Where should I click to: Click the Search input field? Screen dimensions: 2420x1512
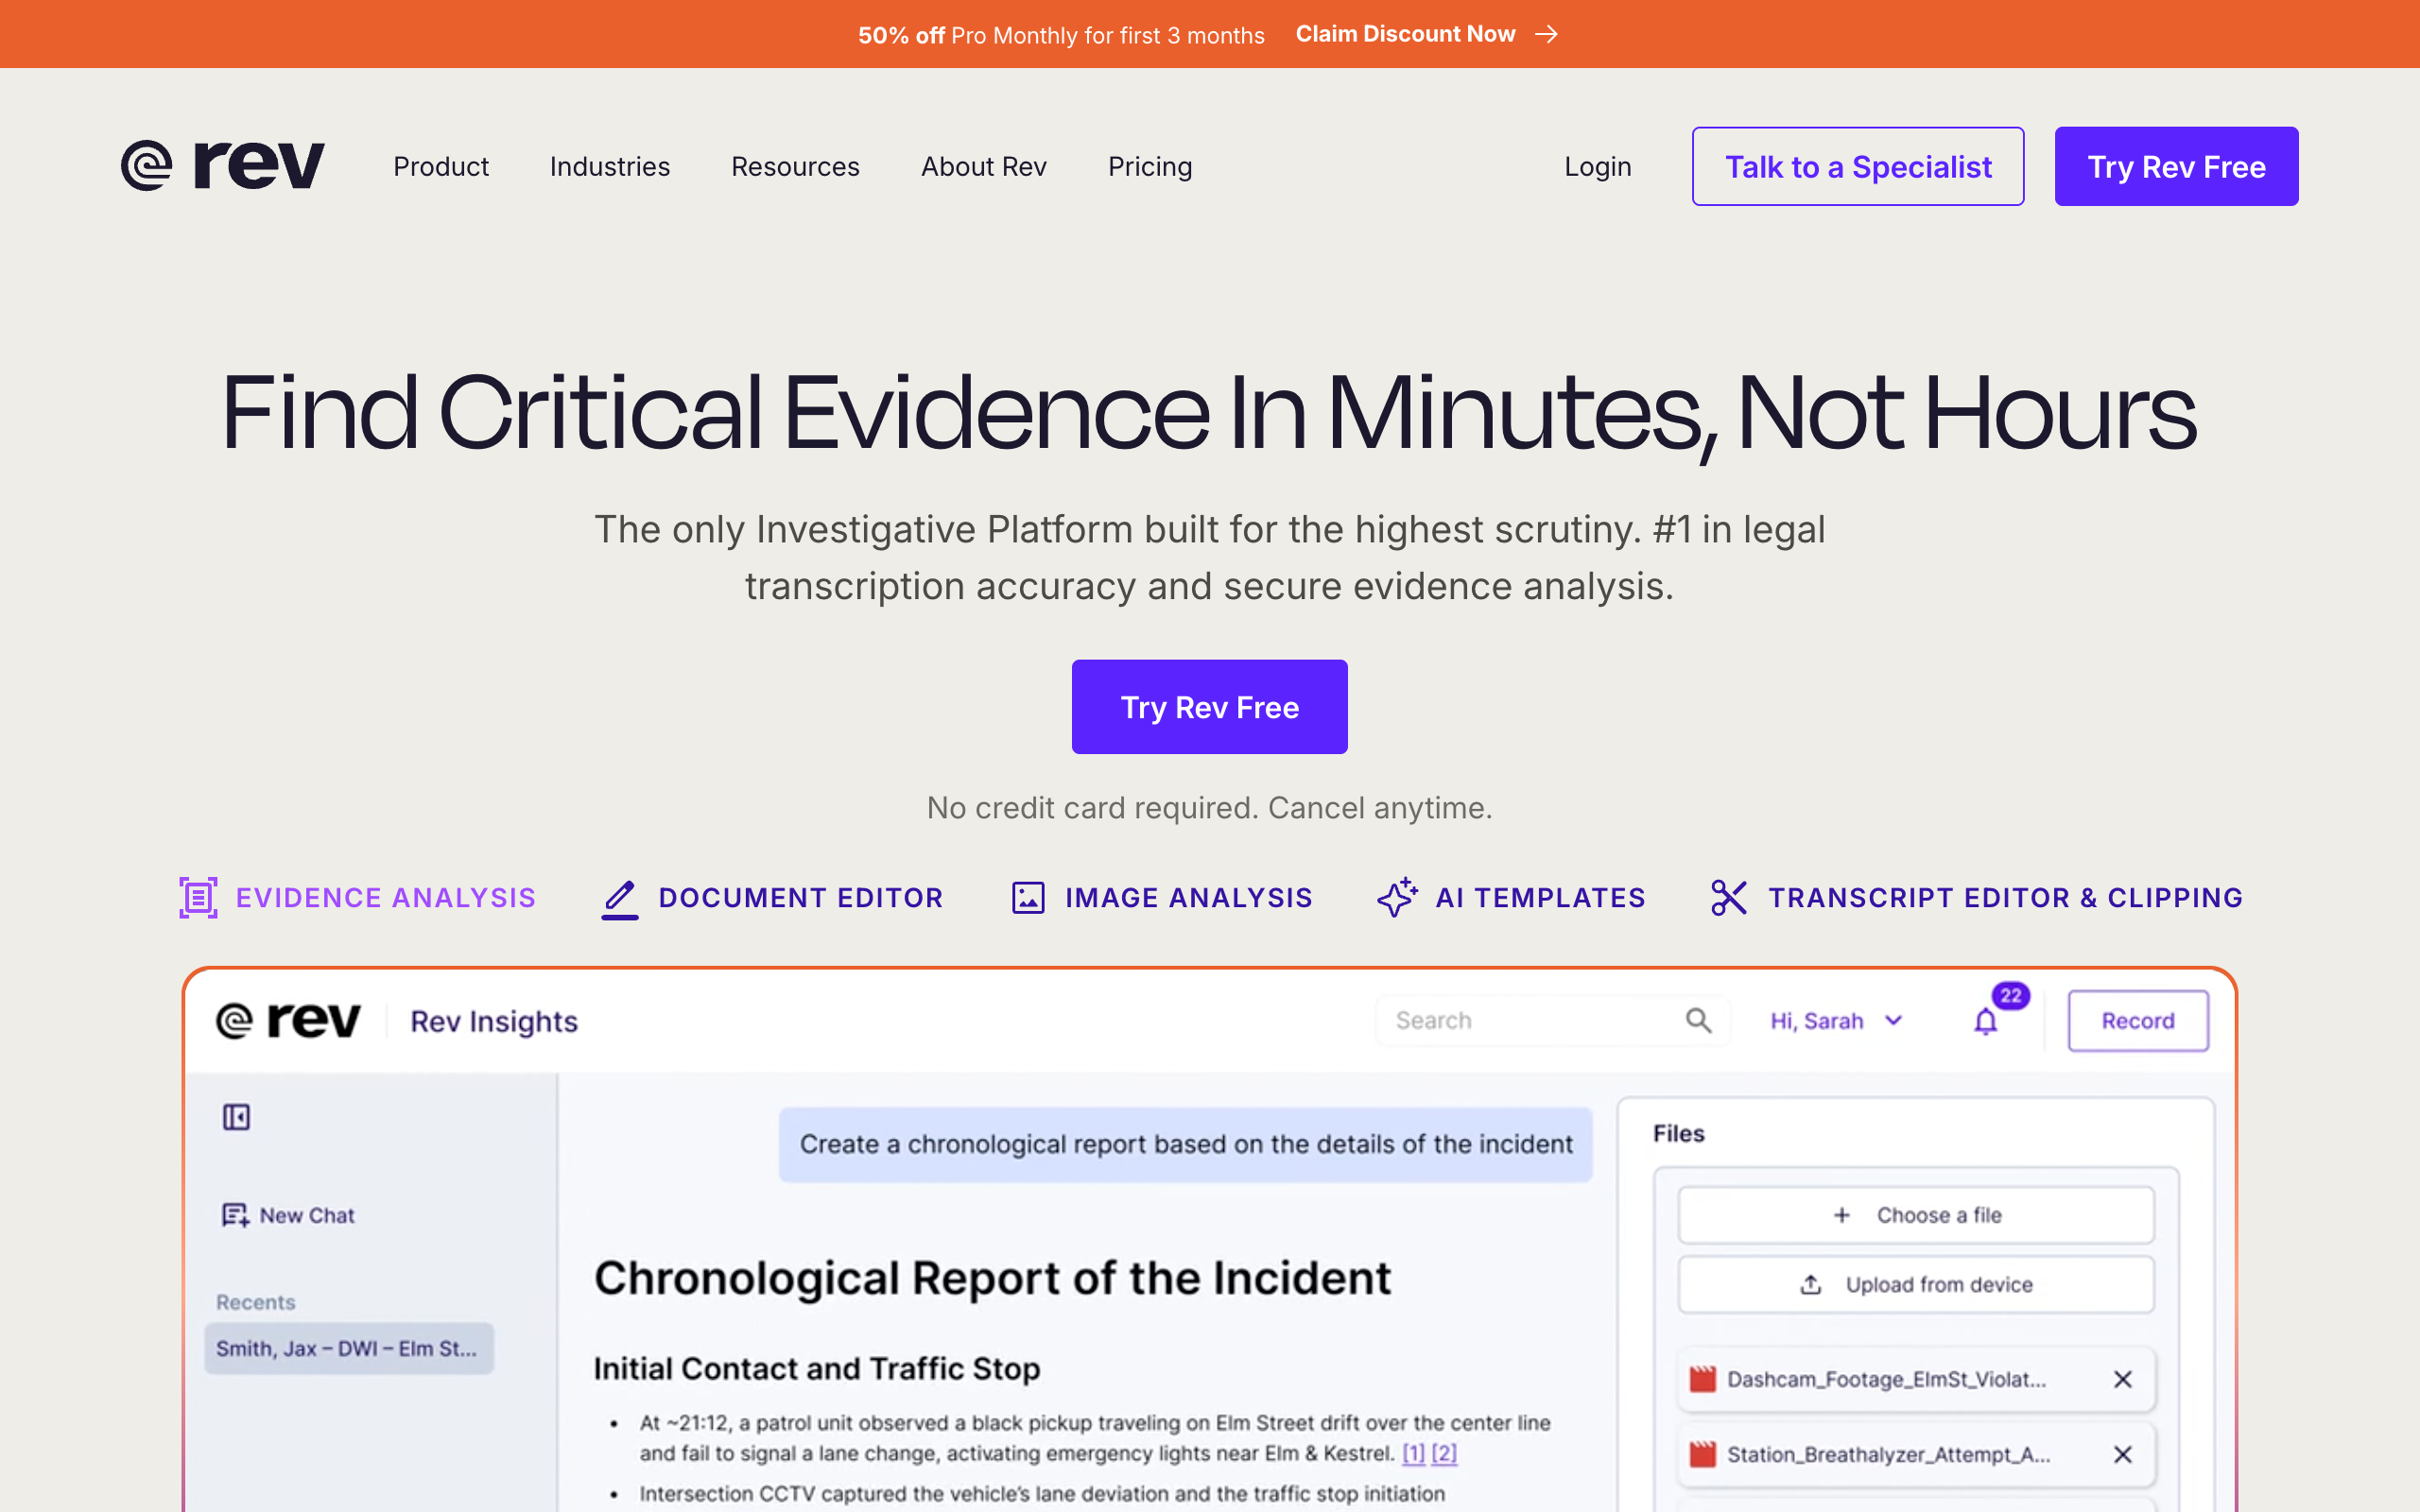(1553, 1020)
